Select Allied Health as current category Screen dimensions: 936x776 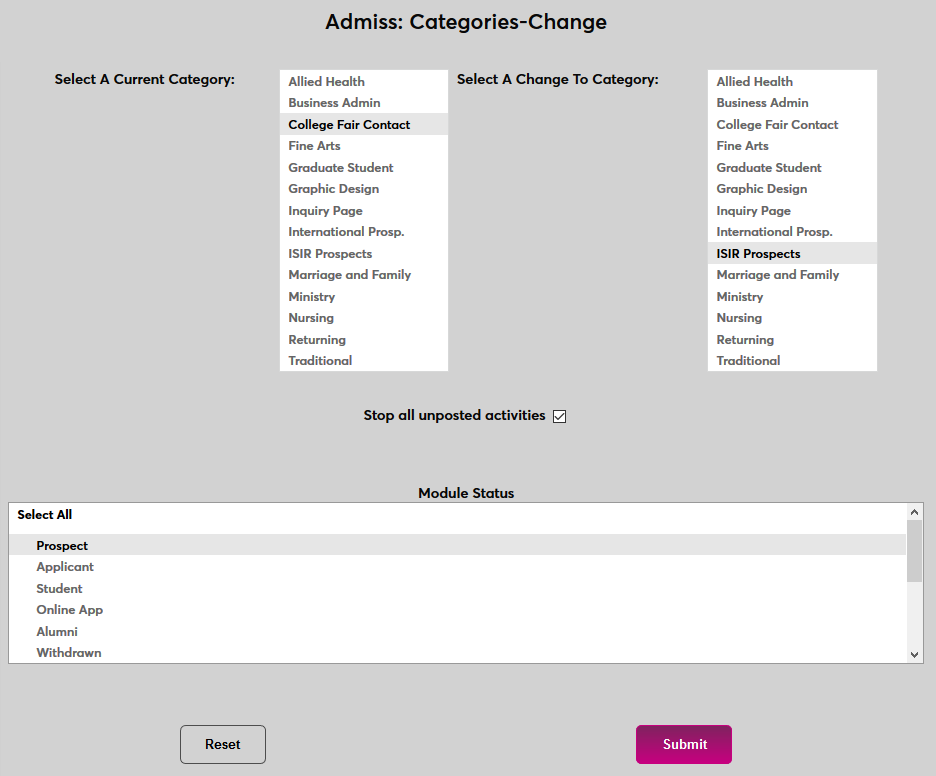click(x=327, y=82)
